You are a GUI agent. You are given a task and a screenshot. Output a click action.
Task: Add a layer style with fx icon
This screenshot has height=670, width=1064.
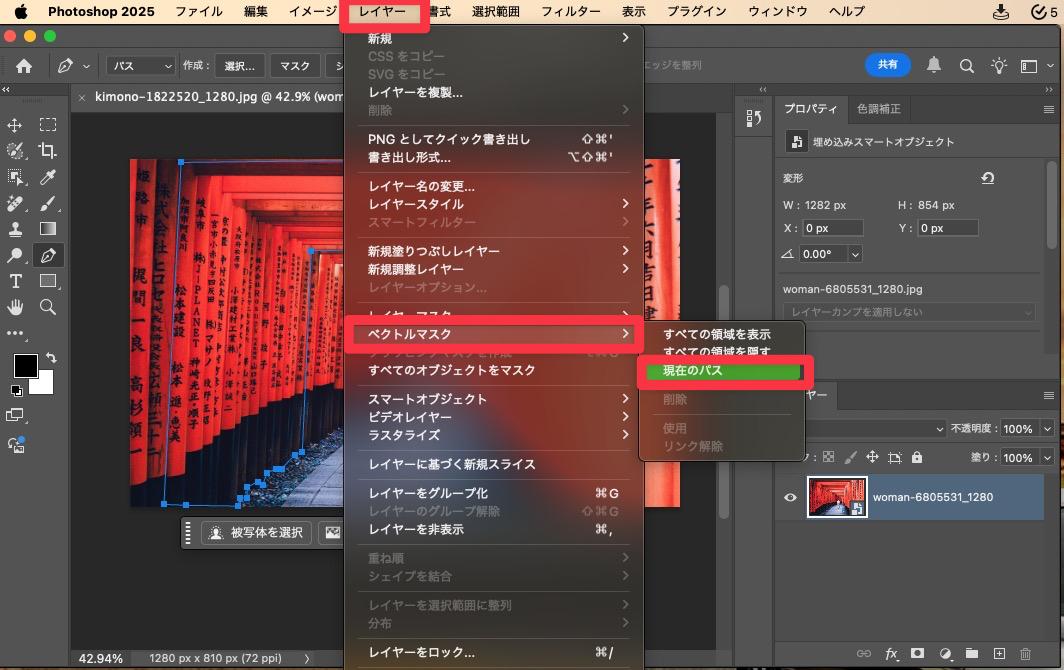(x=891, y=653)
